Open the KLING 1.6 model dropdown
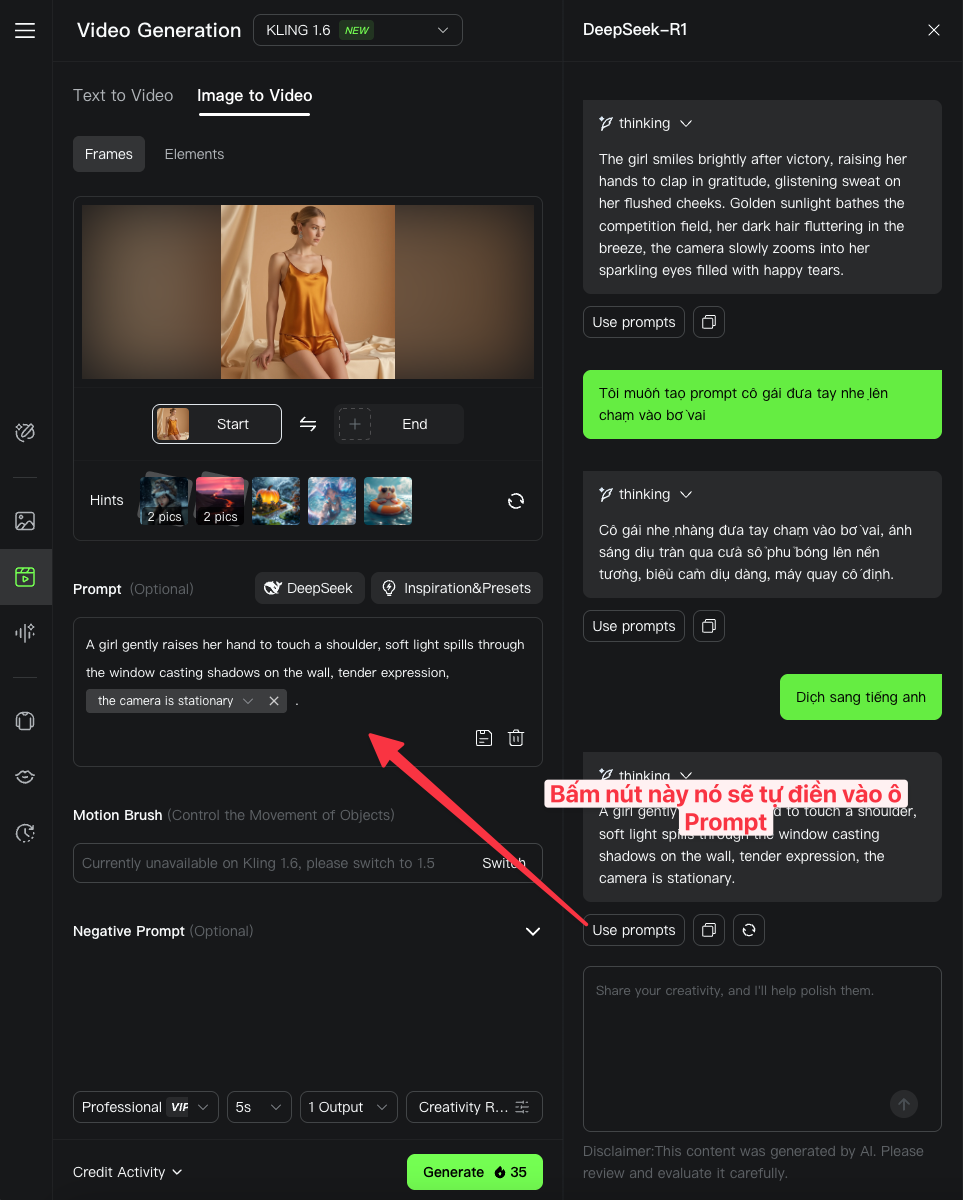Image resolution: width=963 pixels, height=1200 pixels. tap(357, 30)
